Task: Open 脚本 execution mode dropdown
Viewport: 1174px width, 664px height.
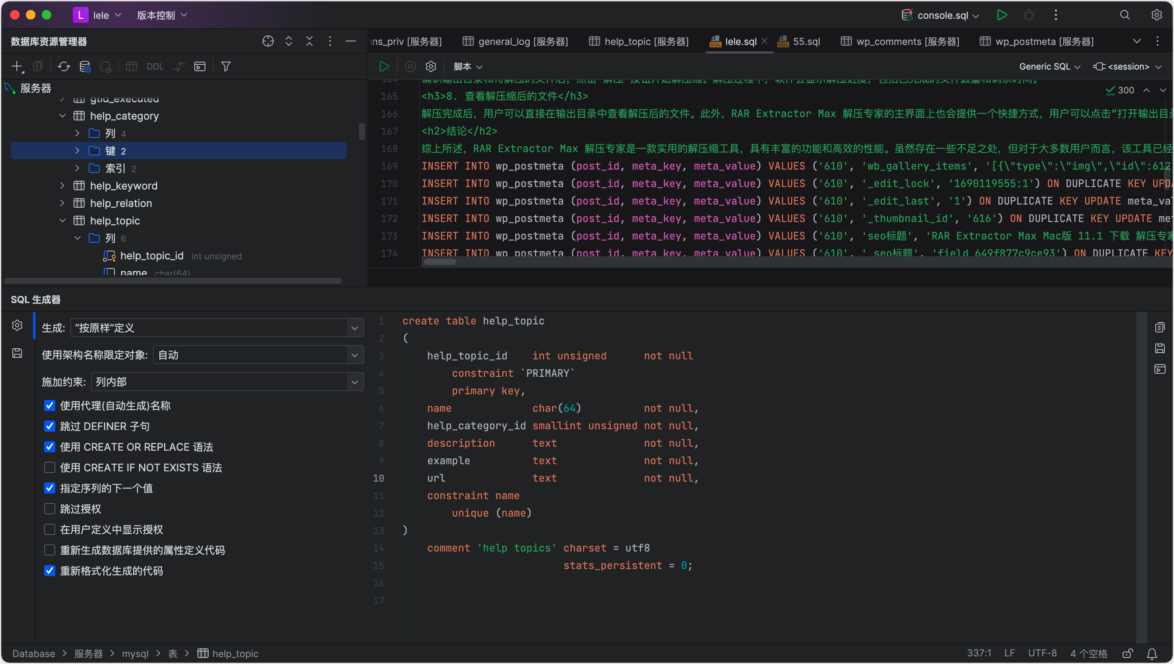Action: point(468,67)
